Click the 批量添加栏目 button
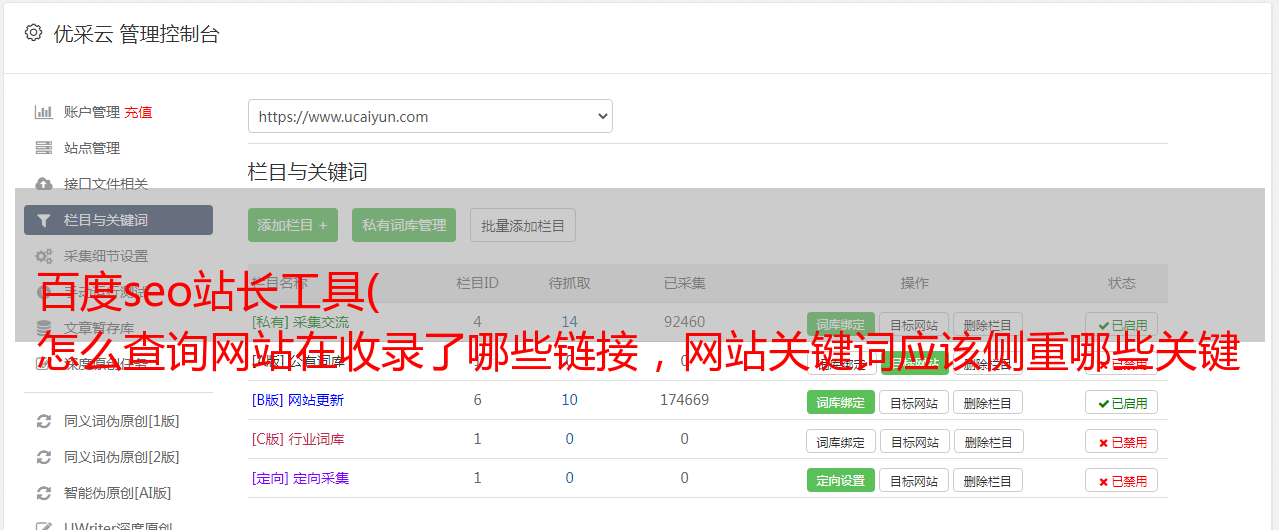The width and height of the screenshot is (1279, 530). pos(523,225)
